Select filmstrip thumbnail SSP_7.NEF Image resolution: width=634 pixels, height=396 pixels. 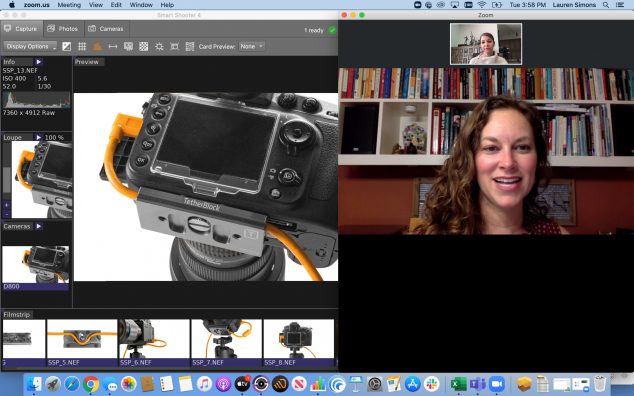(226, 342)
